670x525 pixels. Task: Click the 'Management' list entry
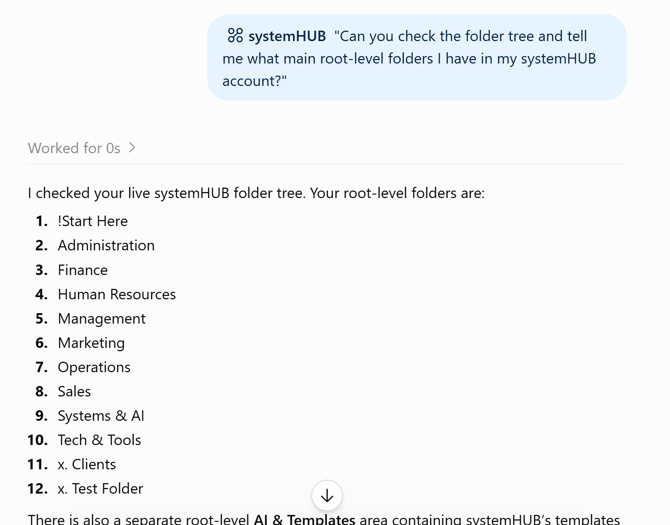coord(102,319)
